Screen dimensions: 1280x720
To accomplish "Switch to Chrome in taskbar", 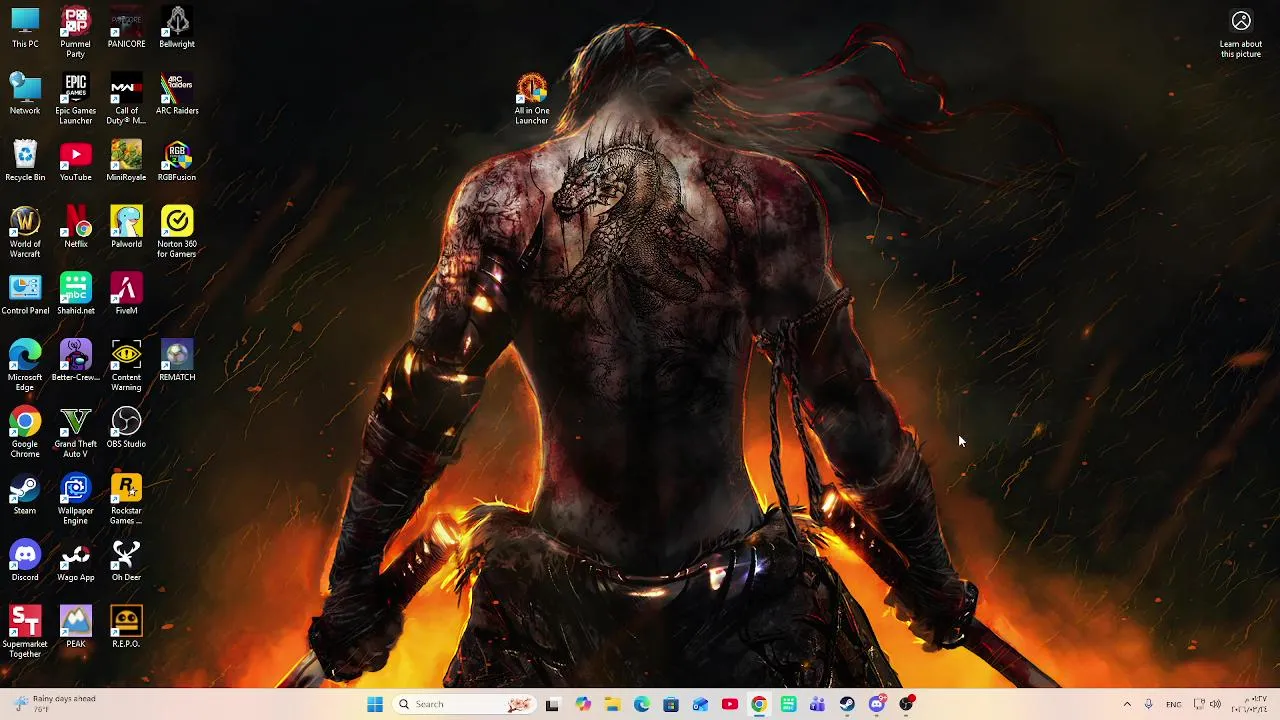I will [x=759, y=705].
